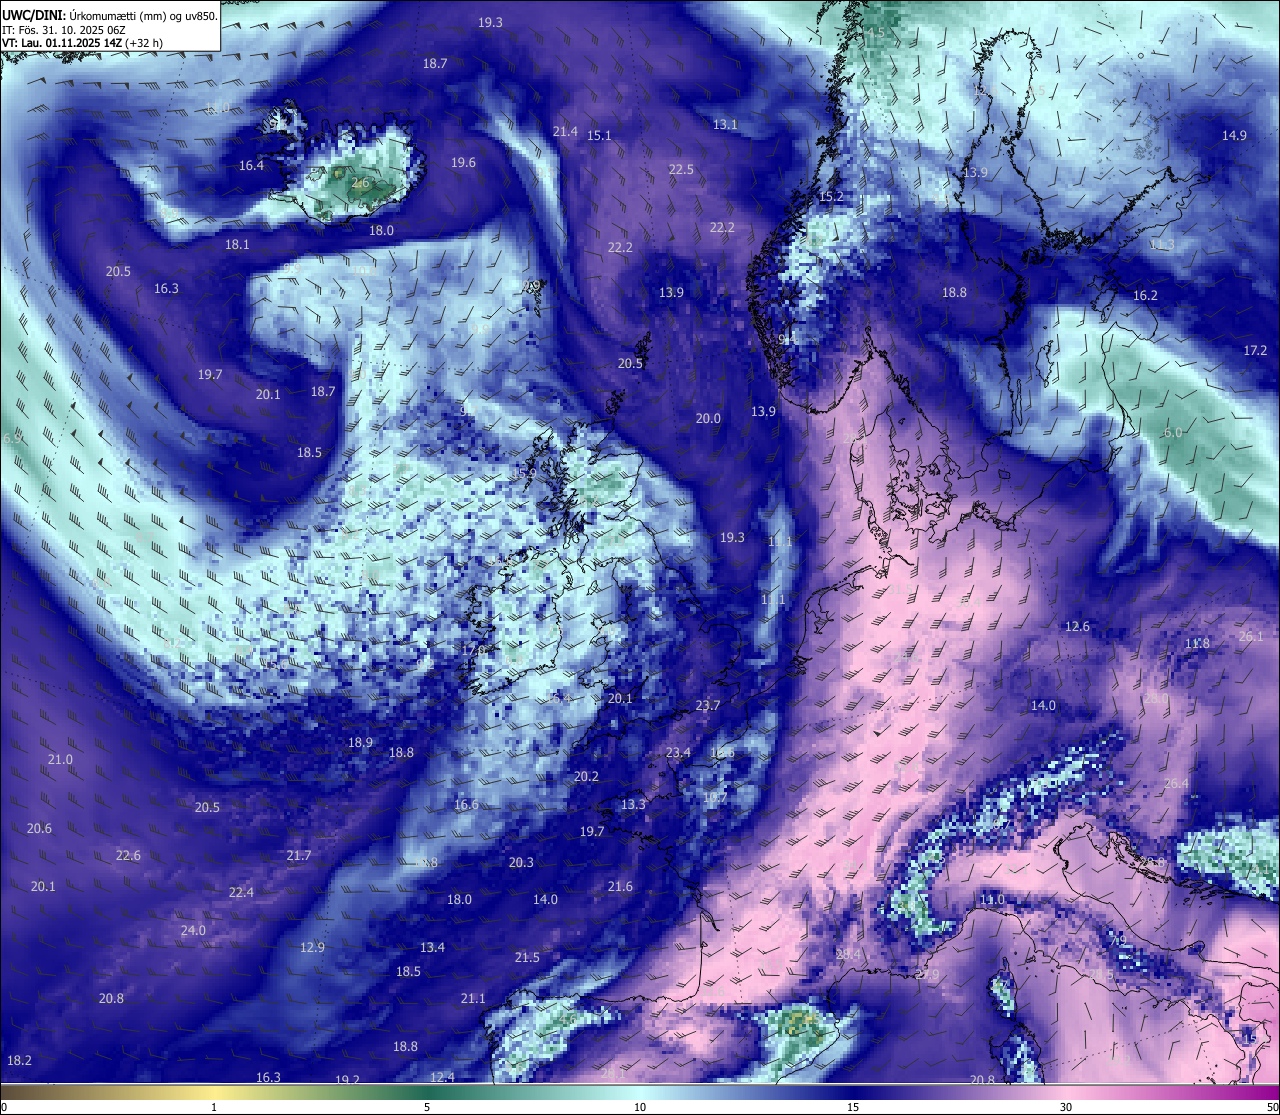
Task: Click the 17.2 value at the right edge
Action: [x=1255, y=350]
